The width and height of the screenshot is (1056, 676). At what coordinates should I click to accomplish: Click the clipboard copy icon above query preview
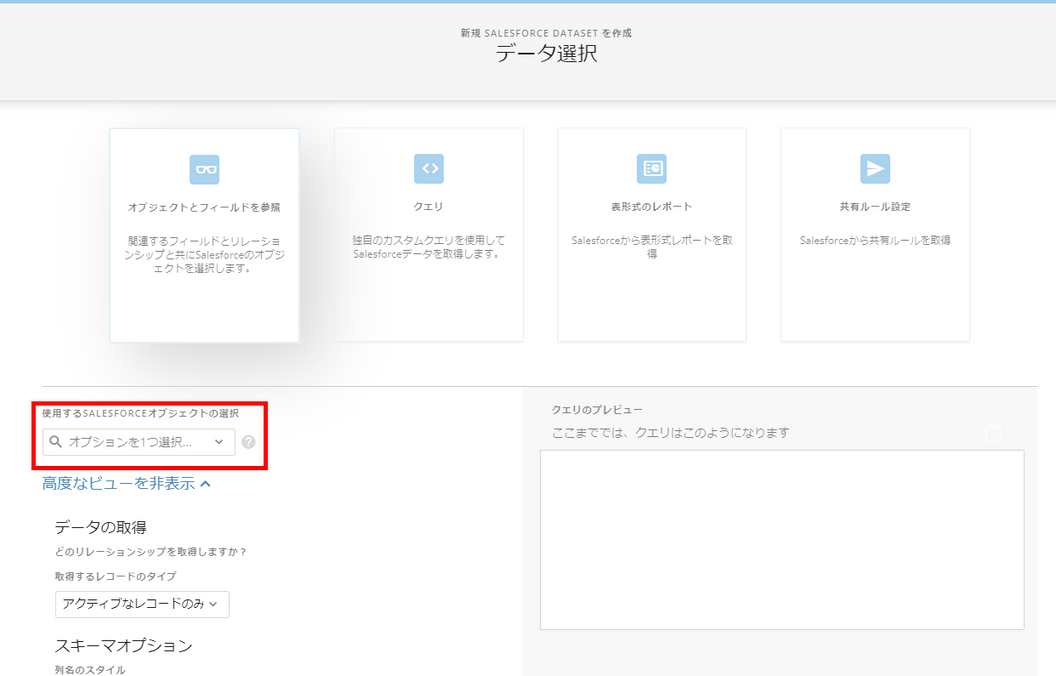(993, 433)
